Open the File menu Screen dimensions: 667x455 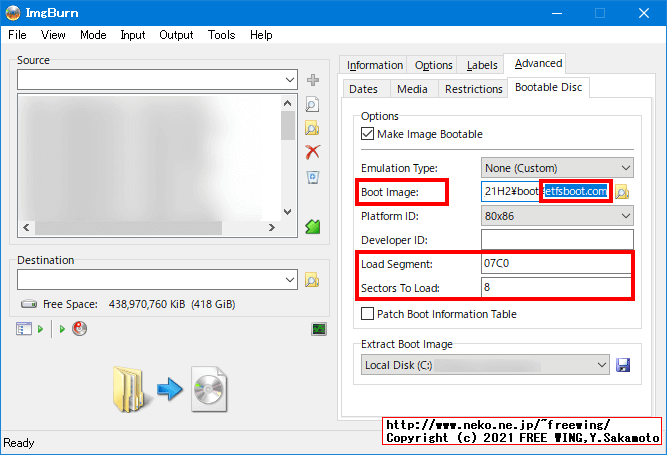pyautogui.click(x=17, y=35)
